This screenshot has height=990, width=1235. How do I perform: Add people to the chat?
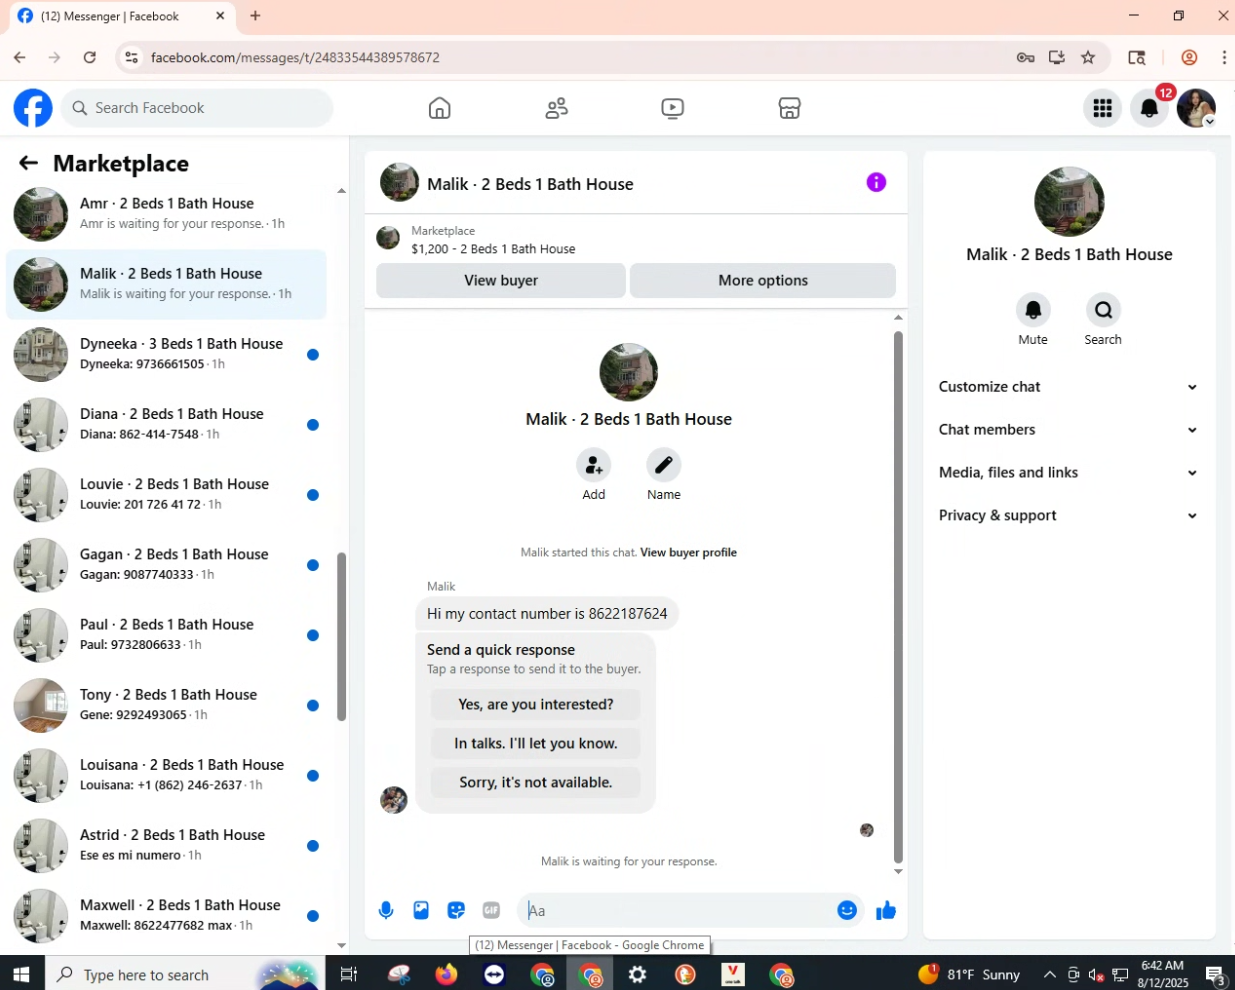[x=594, y=465]
